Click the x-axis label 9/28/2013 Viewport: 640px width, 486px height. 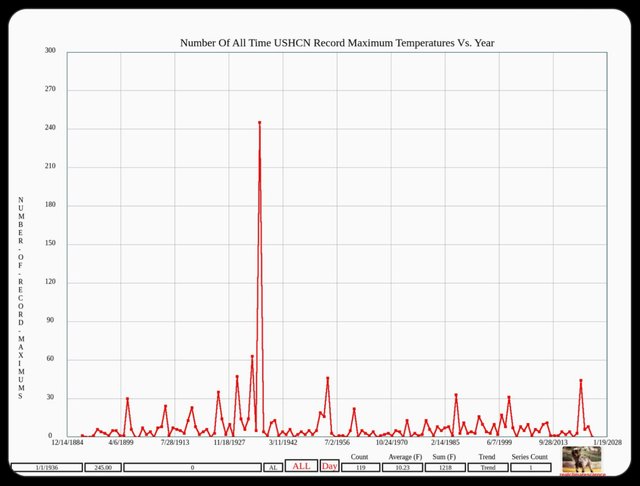click(553, 442)
